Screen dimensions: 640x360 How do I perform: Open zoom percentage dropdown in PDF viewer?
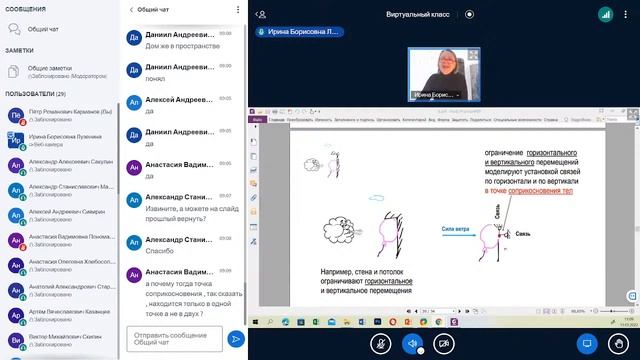[x=591, y=311]
